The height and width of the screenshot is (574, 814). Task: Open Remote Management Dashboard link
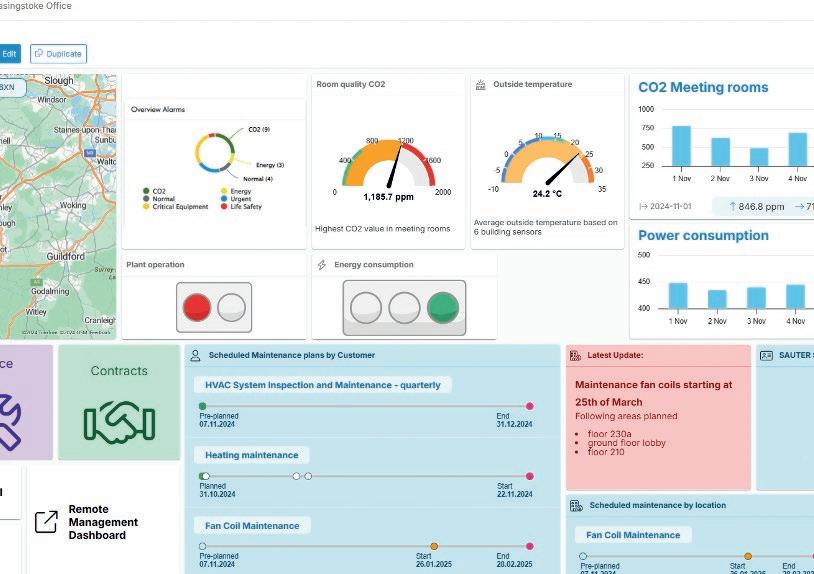(x=103, y=522)
